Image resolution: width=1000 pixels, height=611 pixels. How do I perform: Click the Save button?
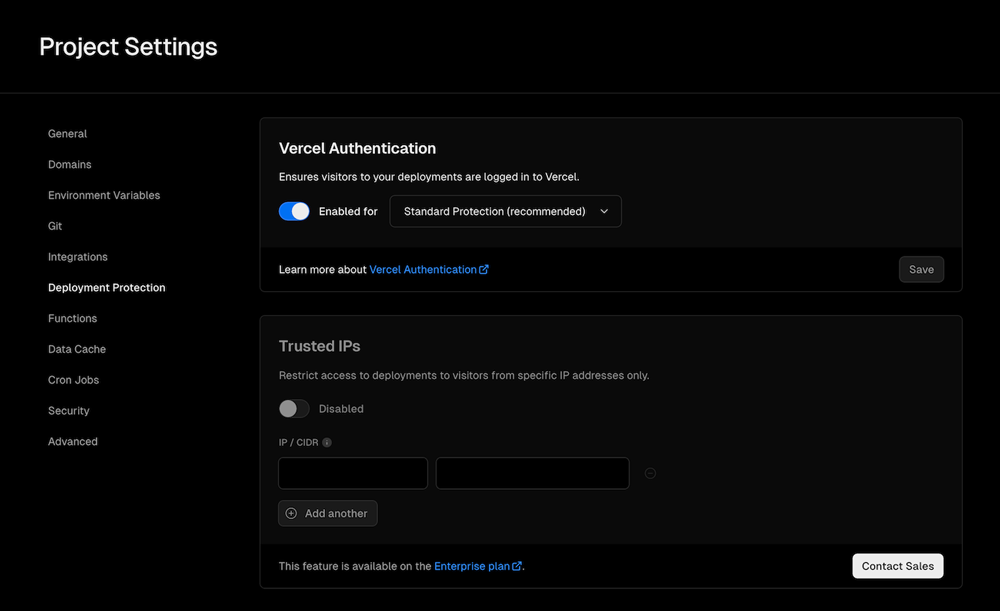921,269
